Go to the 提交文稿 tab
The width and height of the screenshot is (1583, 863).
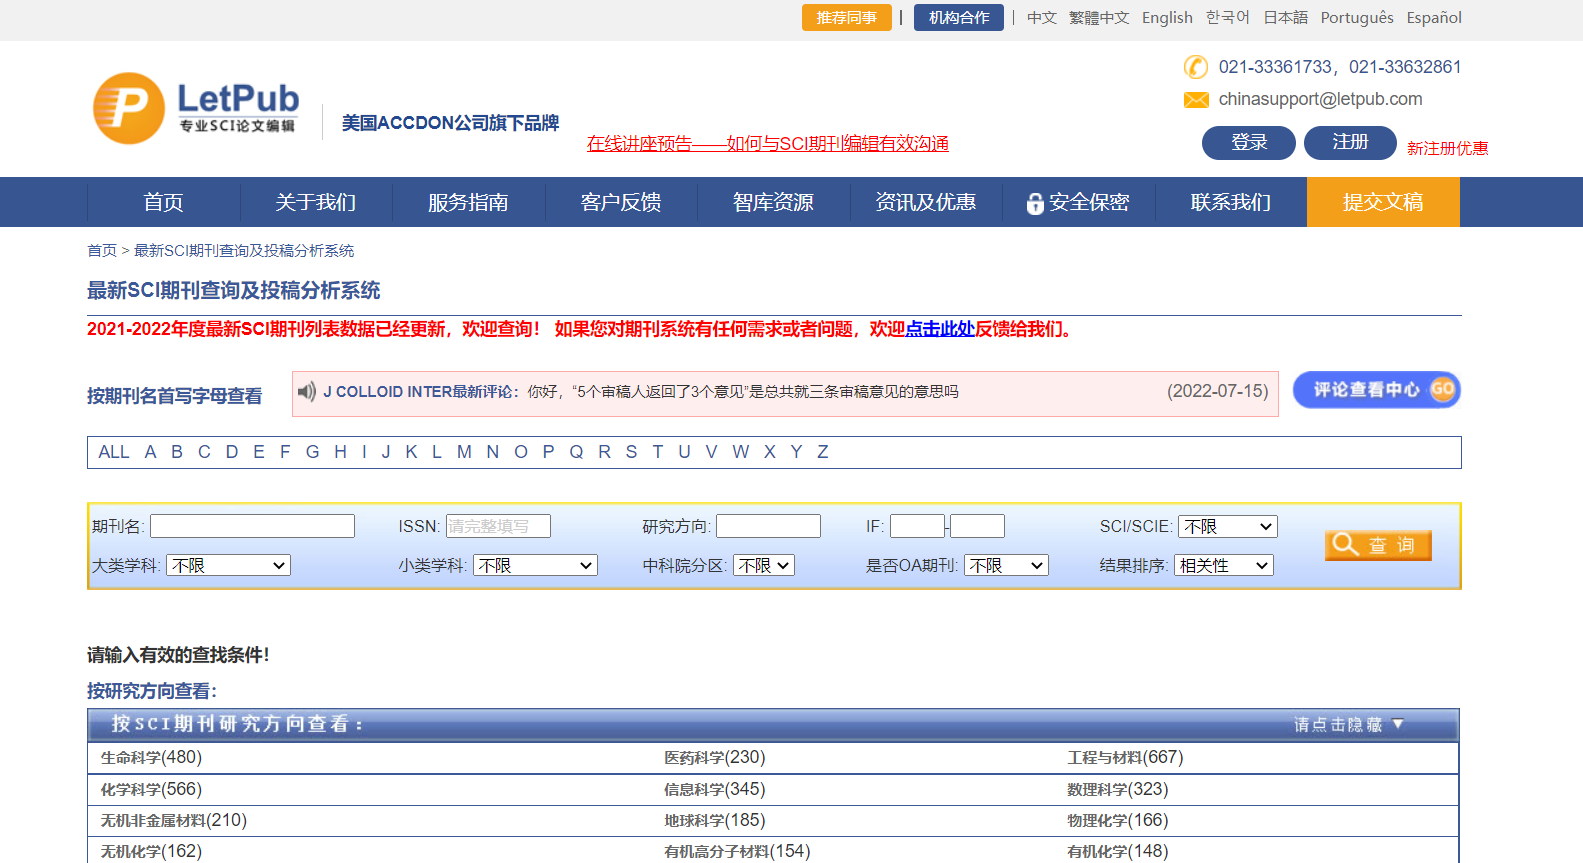coord(1382,203)
